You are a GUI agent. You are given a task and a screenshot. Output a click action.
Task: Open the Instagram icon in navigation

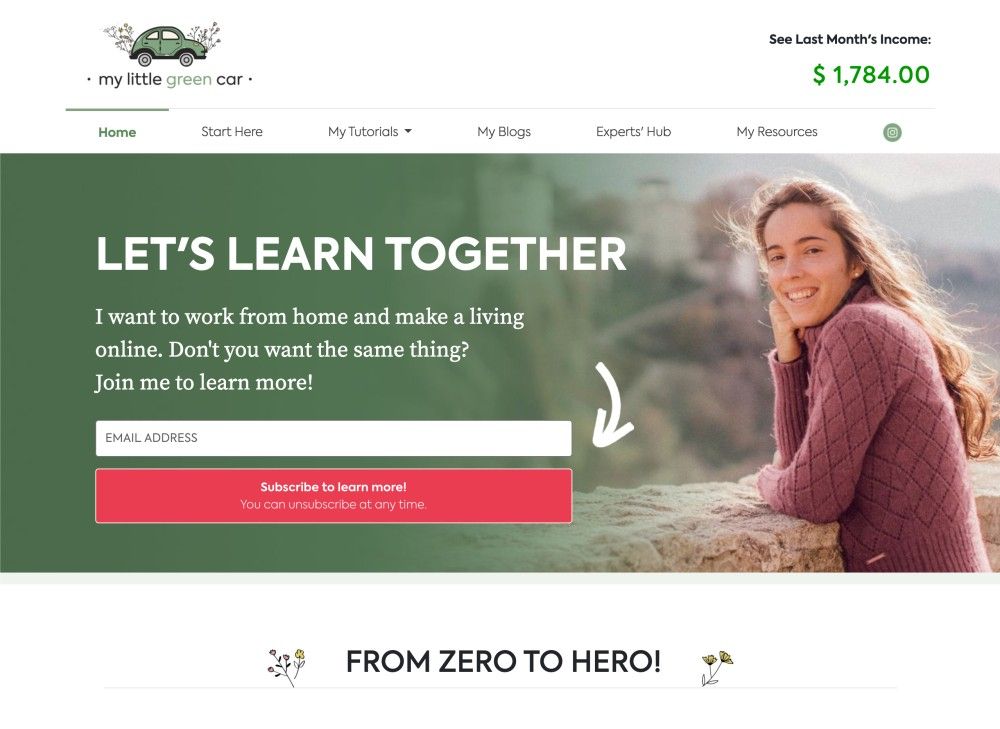pyautogui.click(x=892, y=132)
